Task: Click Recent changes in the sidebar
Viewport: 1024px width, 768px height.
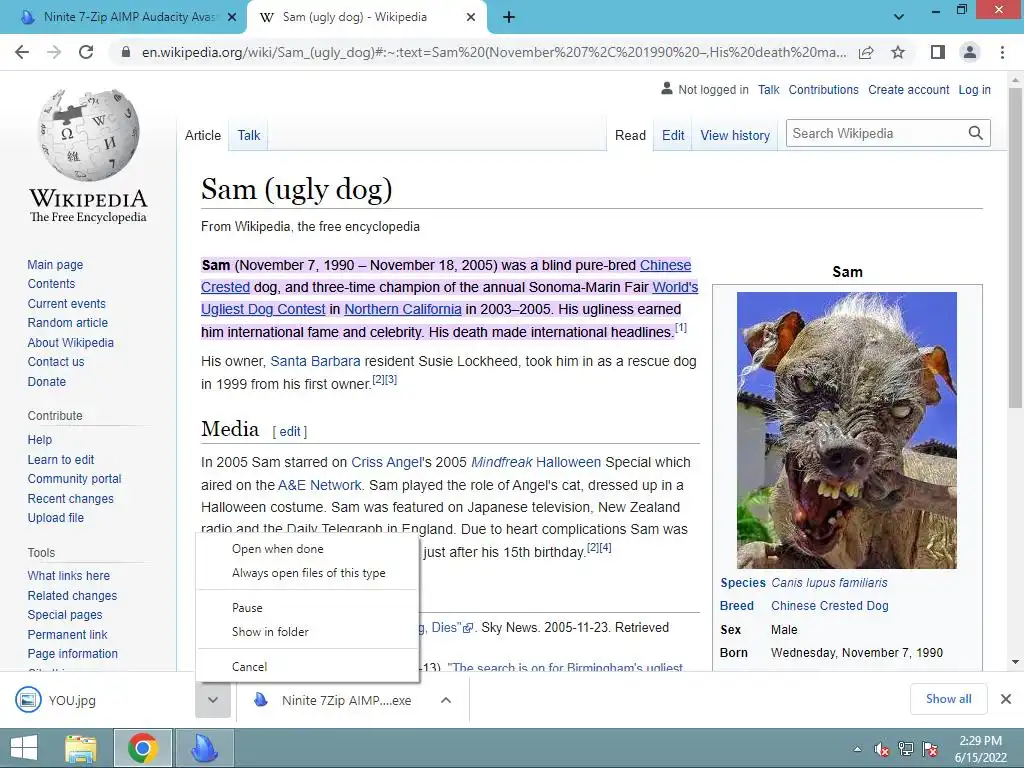Action: click(71, 499)
